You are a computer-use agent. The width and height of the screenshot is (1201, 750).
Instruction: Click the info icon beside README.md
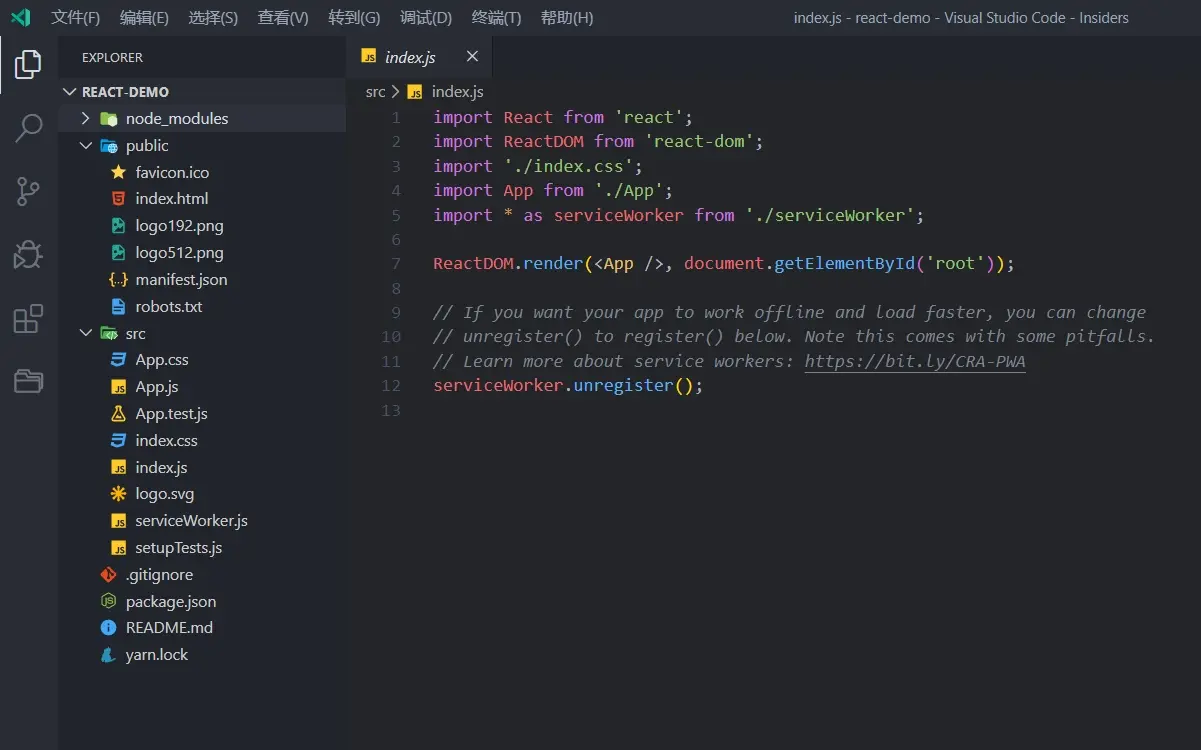(108, 628)
